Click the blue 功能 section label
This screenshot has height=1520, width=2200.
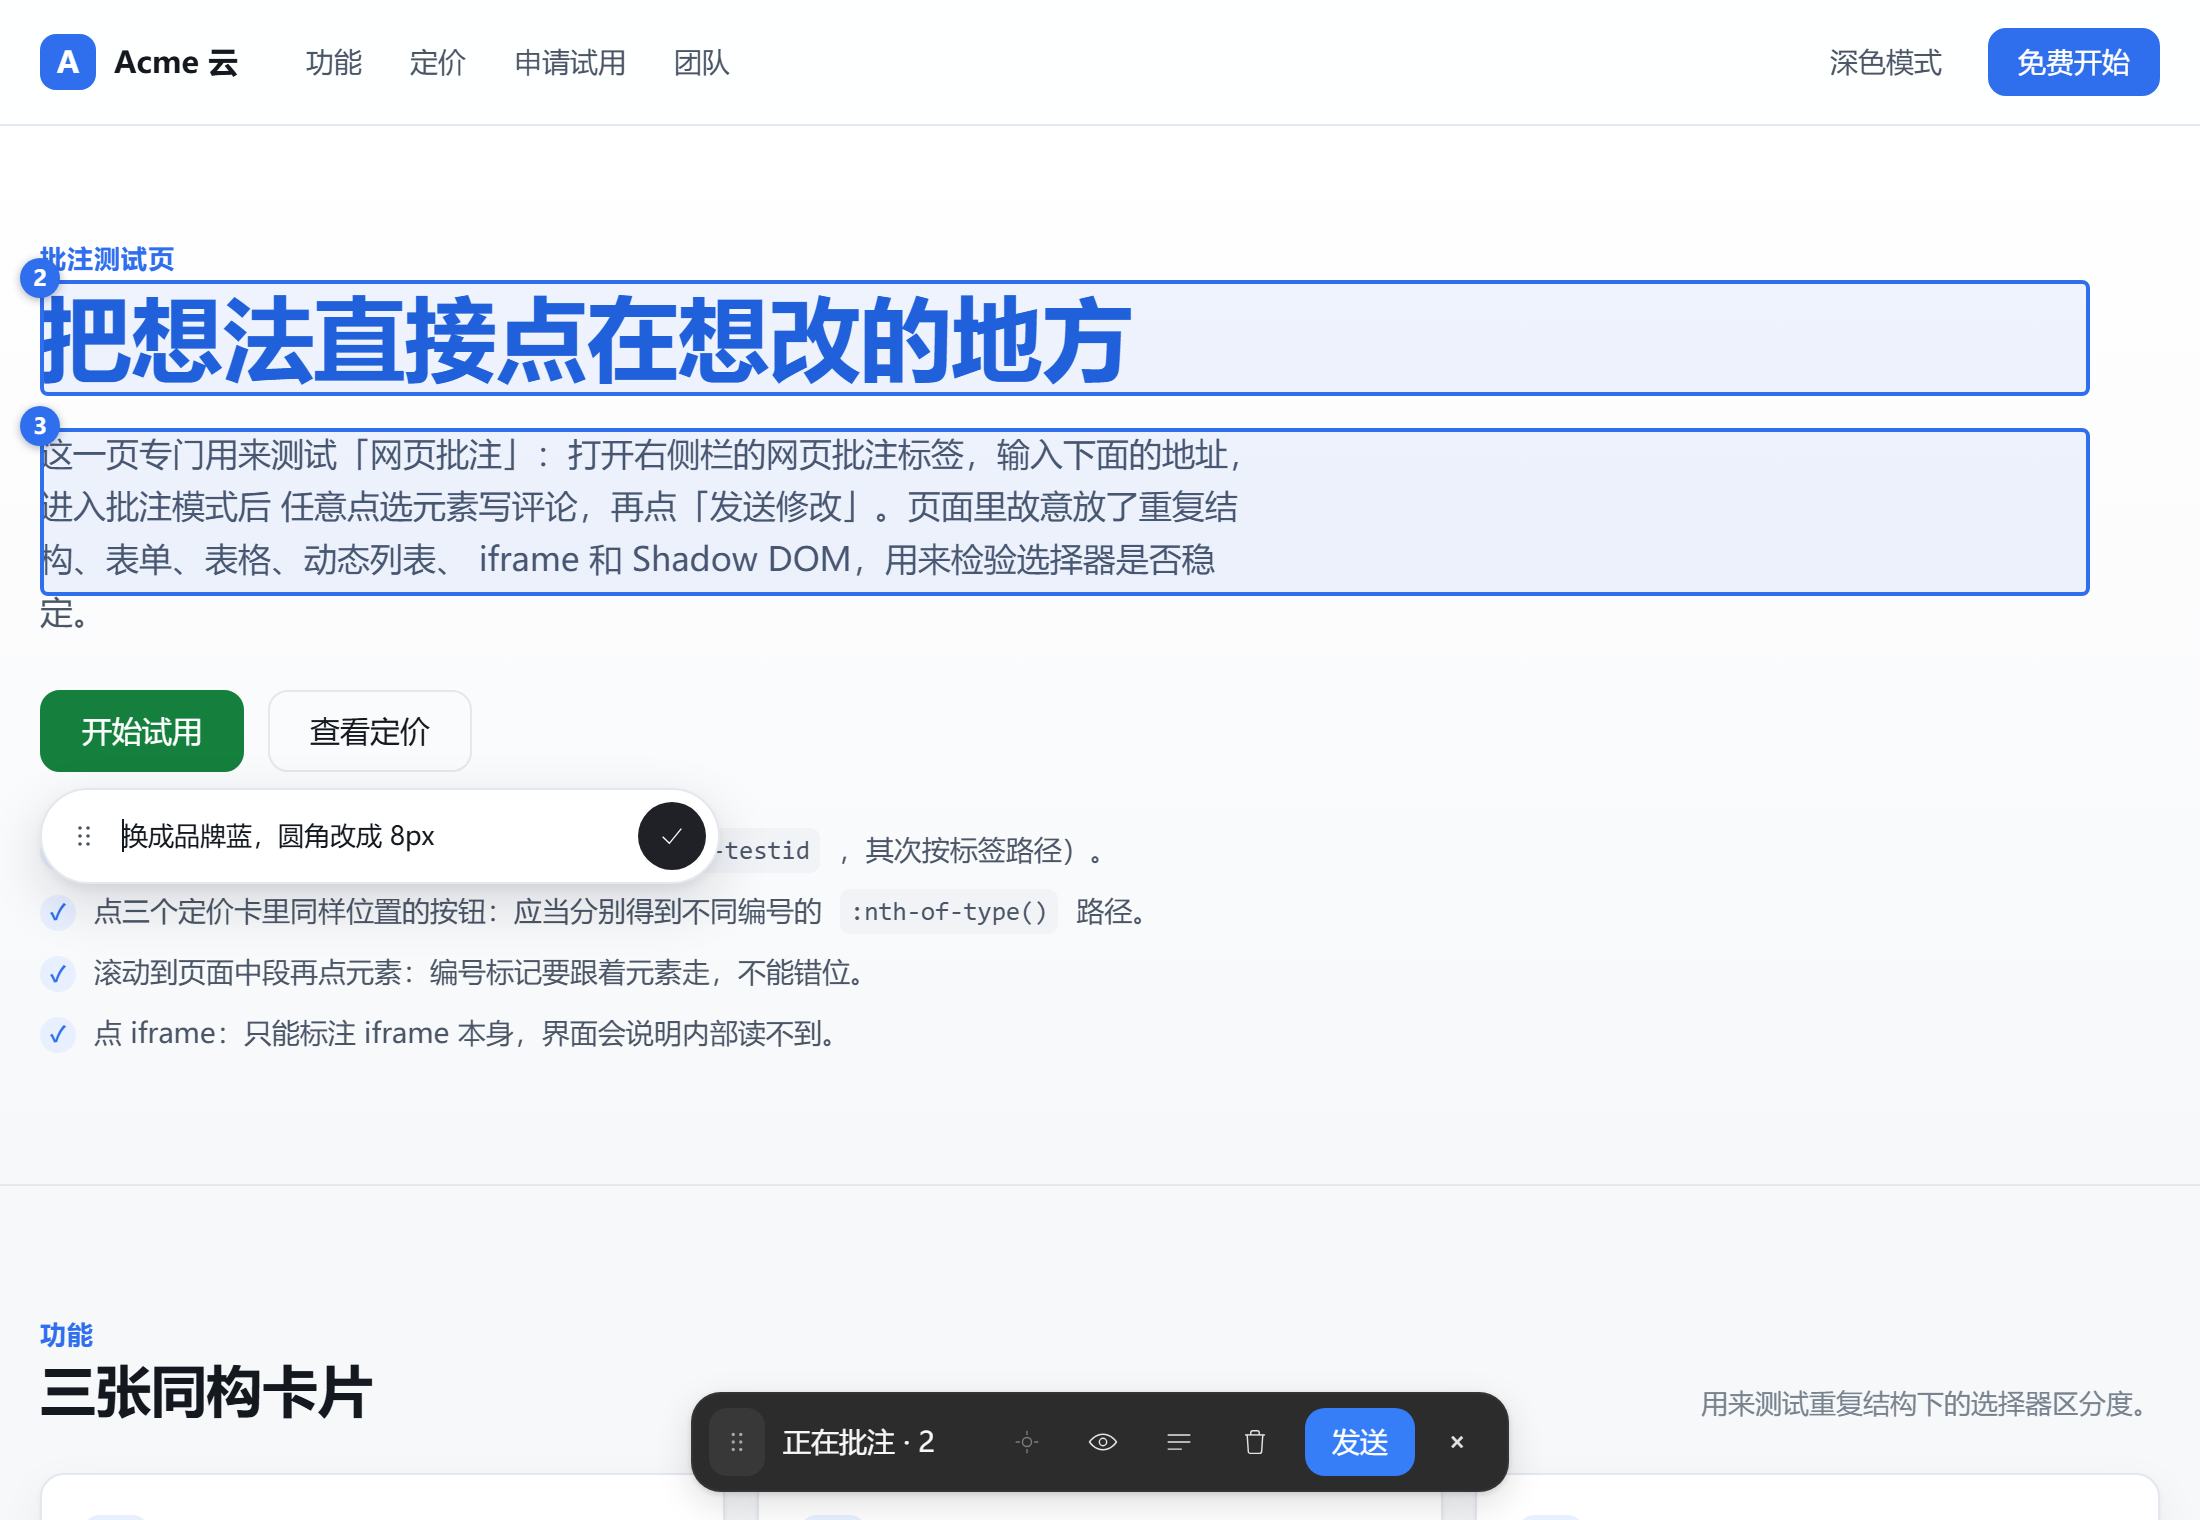(66, 1335)
